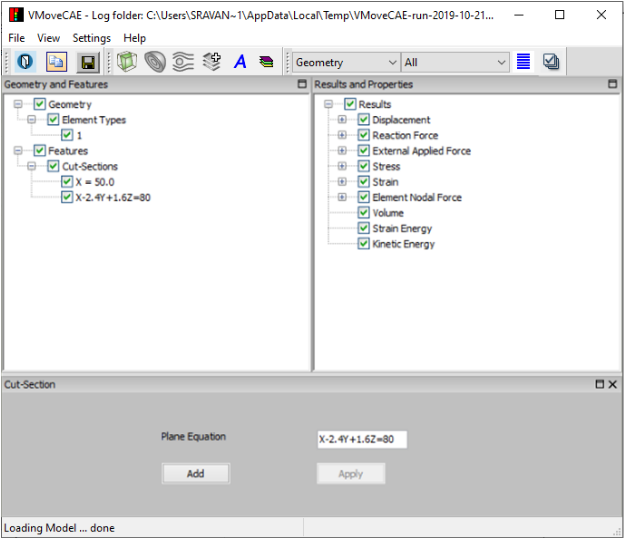Toggle the Strain checkbox

(x=363, y=182)
